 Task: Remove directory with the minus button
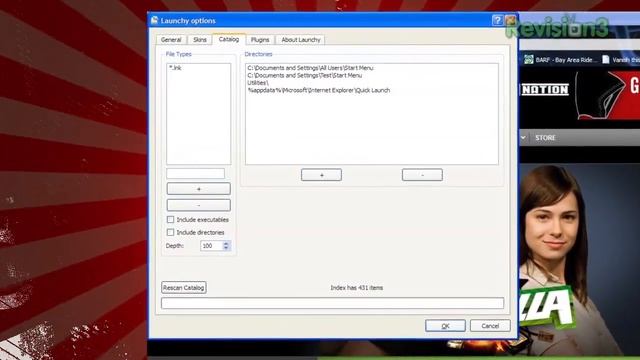[x=422, y=175]
